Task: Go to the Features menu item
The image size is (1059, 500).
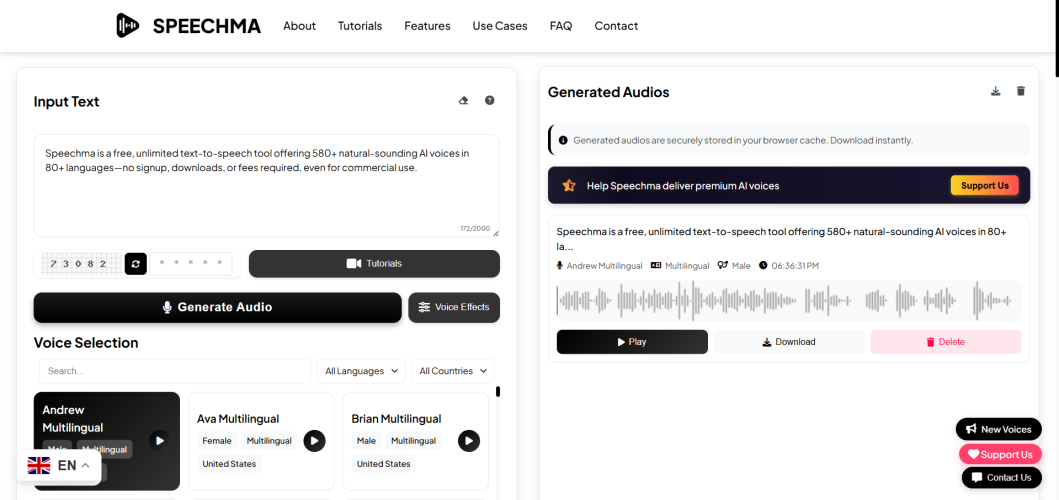Action: (x=427, y=26)
